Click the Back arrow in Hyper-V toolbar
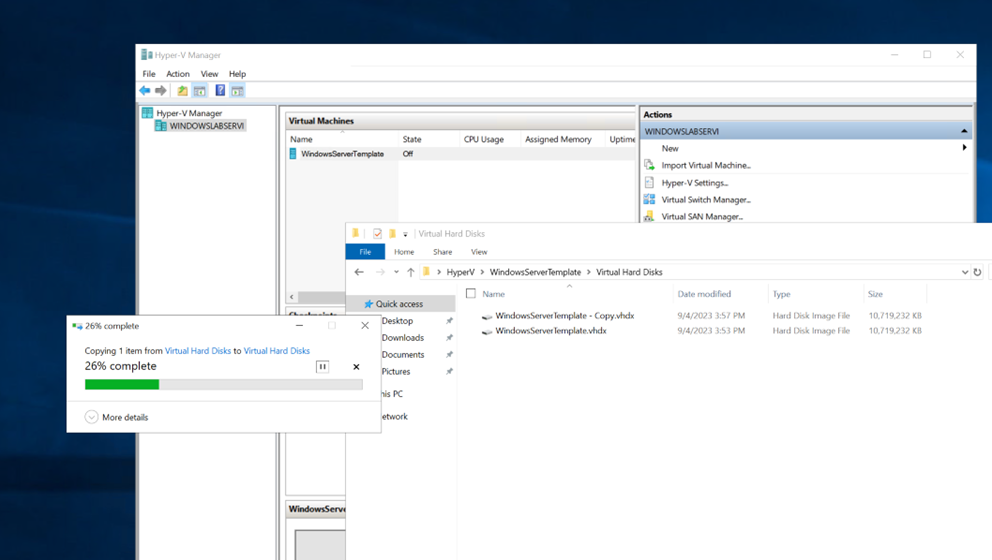The height and width of the screenshot is (560, 992). [145, 91]
